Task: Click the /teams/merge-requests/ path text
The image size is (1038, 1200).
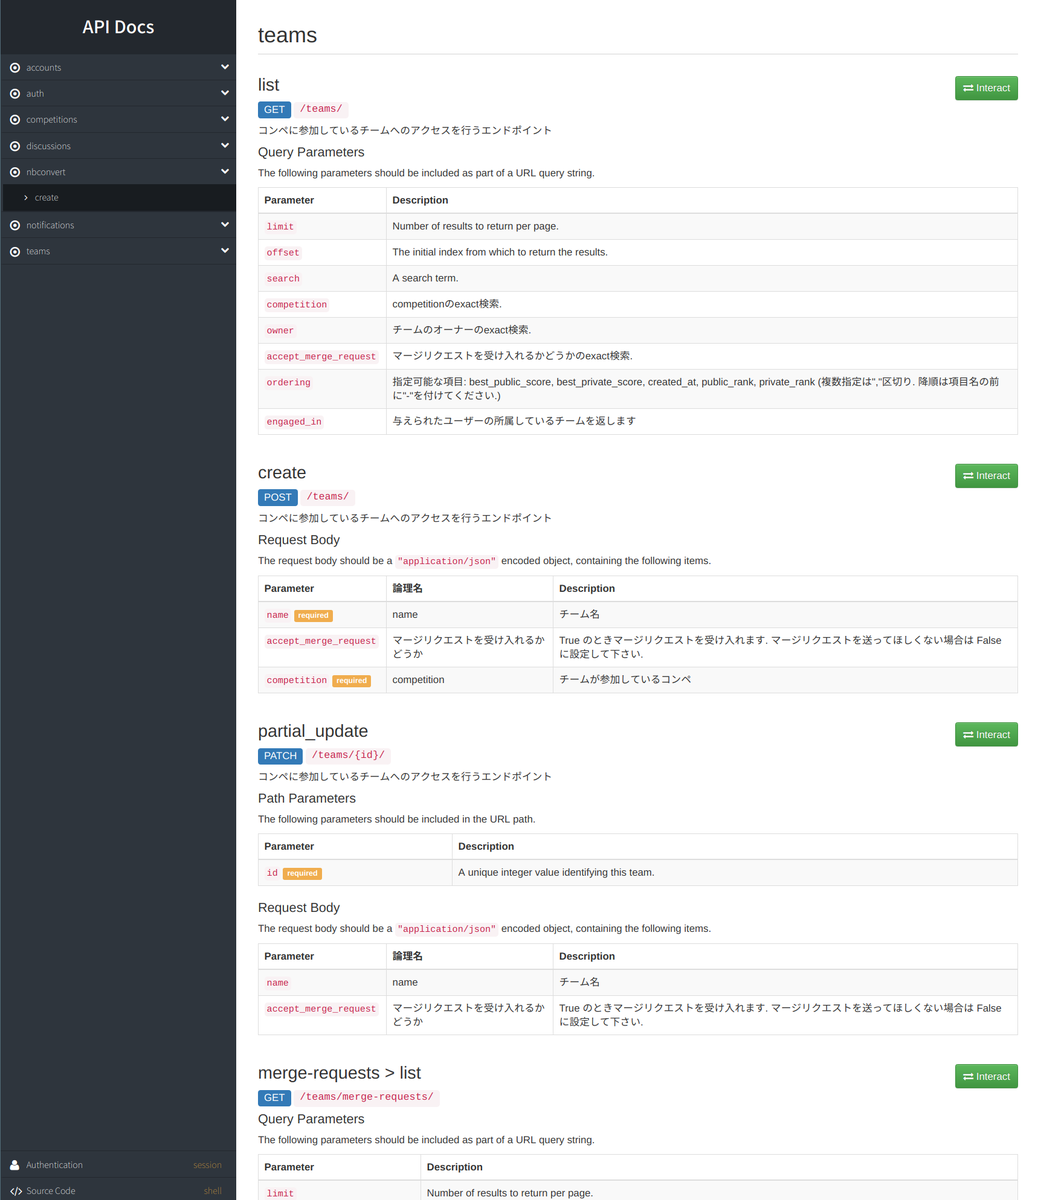Action: tap(367, 1098)
